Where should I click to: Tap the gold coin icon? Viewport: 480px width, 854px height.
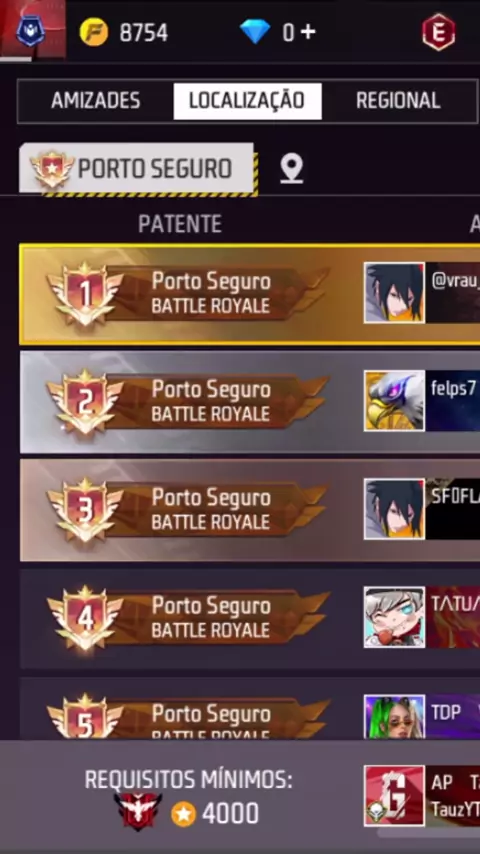click(94, 32)
